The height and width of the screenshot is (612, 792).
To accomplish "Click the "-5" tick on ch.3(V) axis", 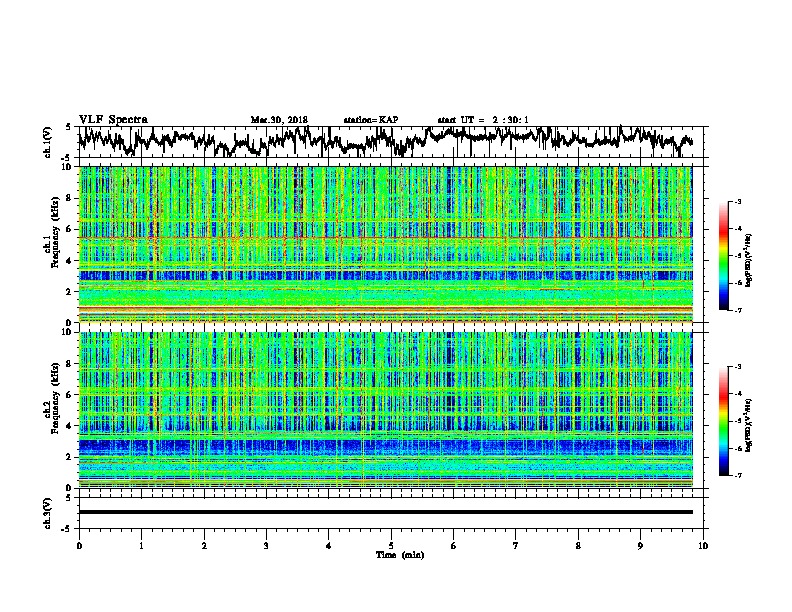I will click(66, 529).
